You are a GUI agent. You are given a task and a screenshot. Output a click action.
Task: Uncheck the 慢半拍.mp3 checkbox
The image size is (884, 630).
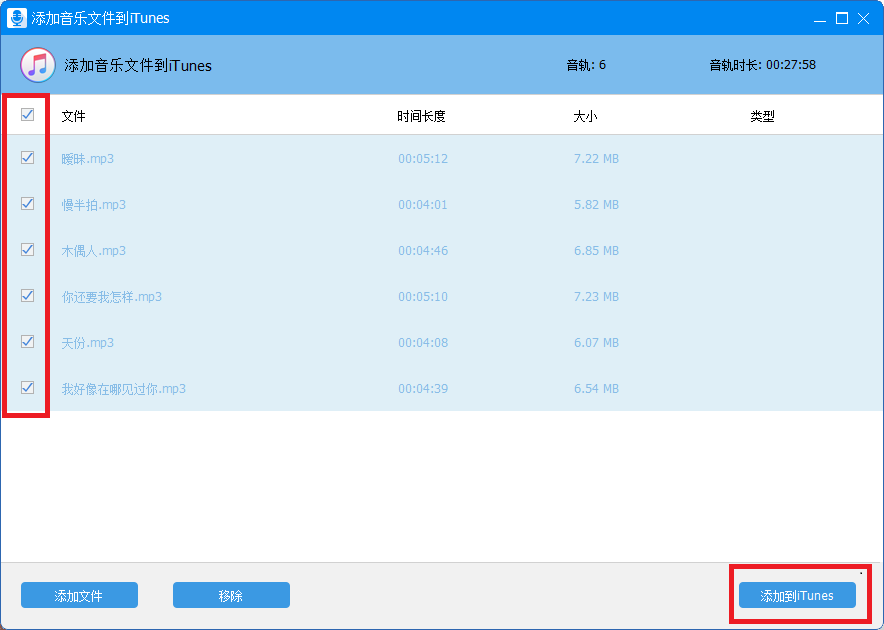pos(27,204)
